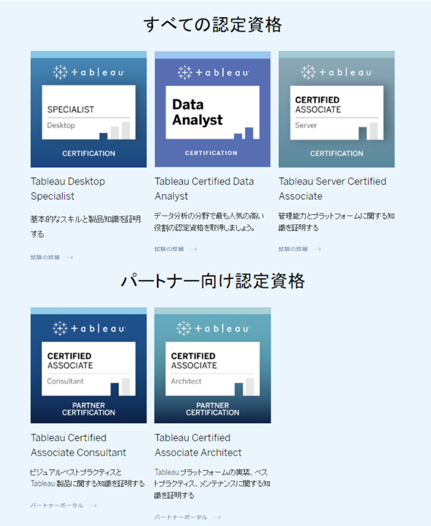Open パートナーポータル link under Associate Consultant
This screenshot has width=431, height=526.
[x=57, y=505]
